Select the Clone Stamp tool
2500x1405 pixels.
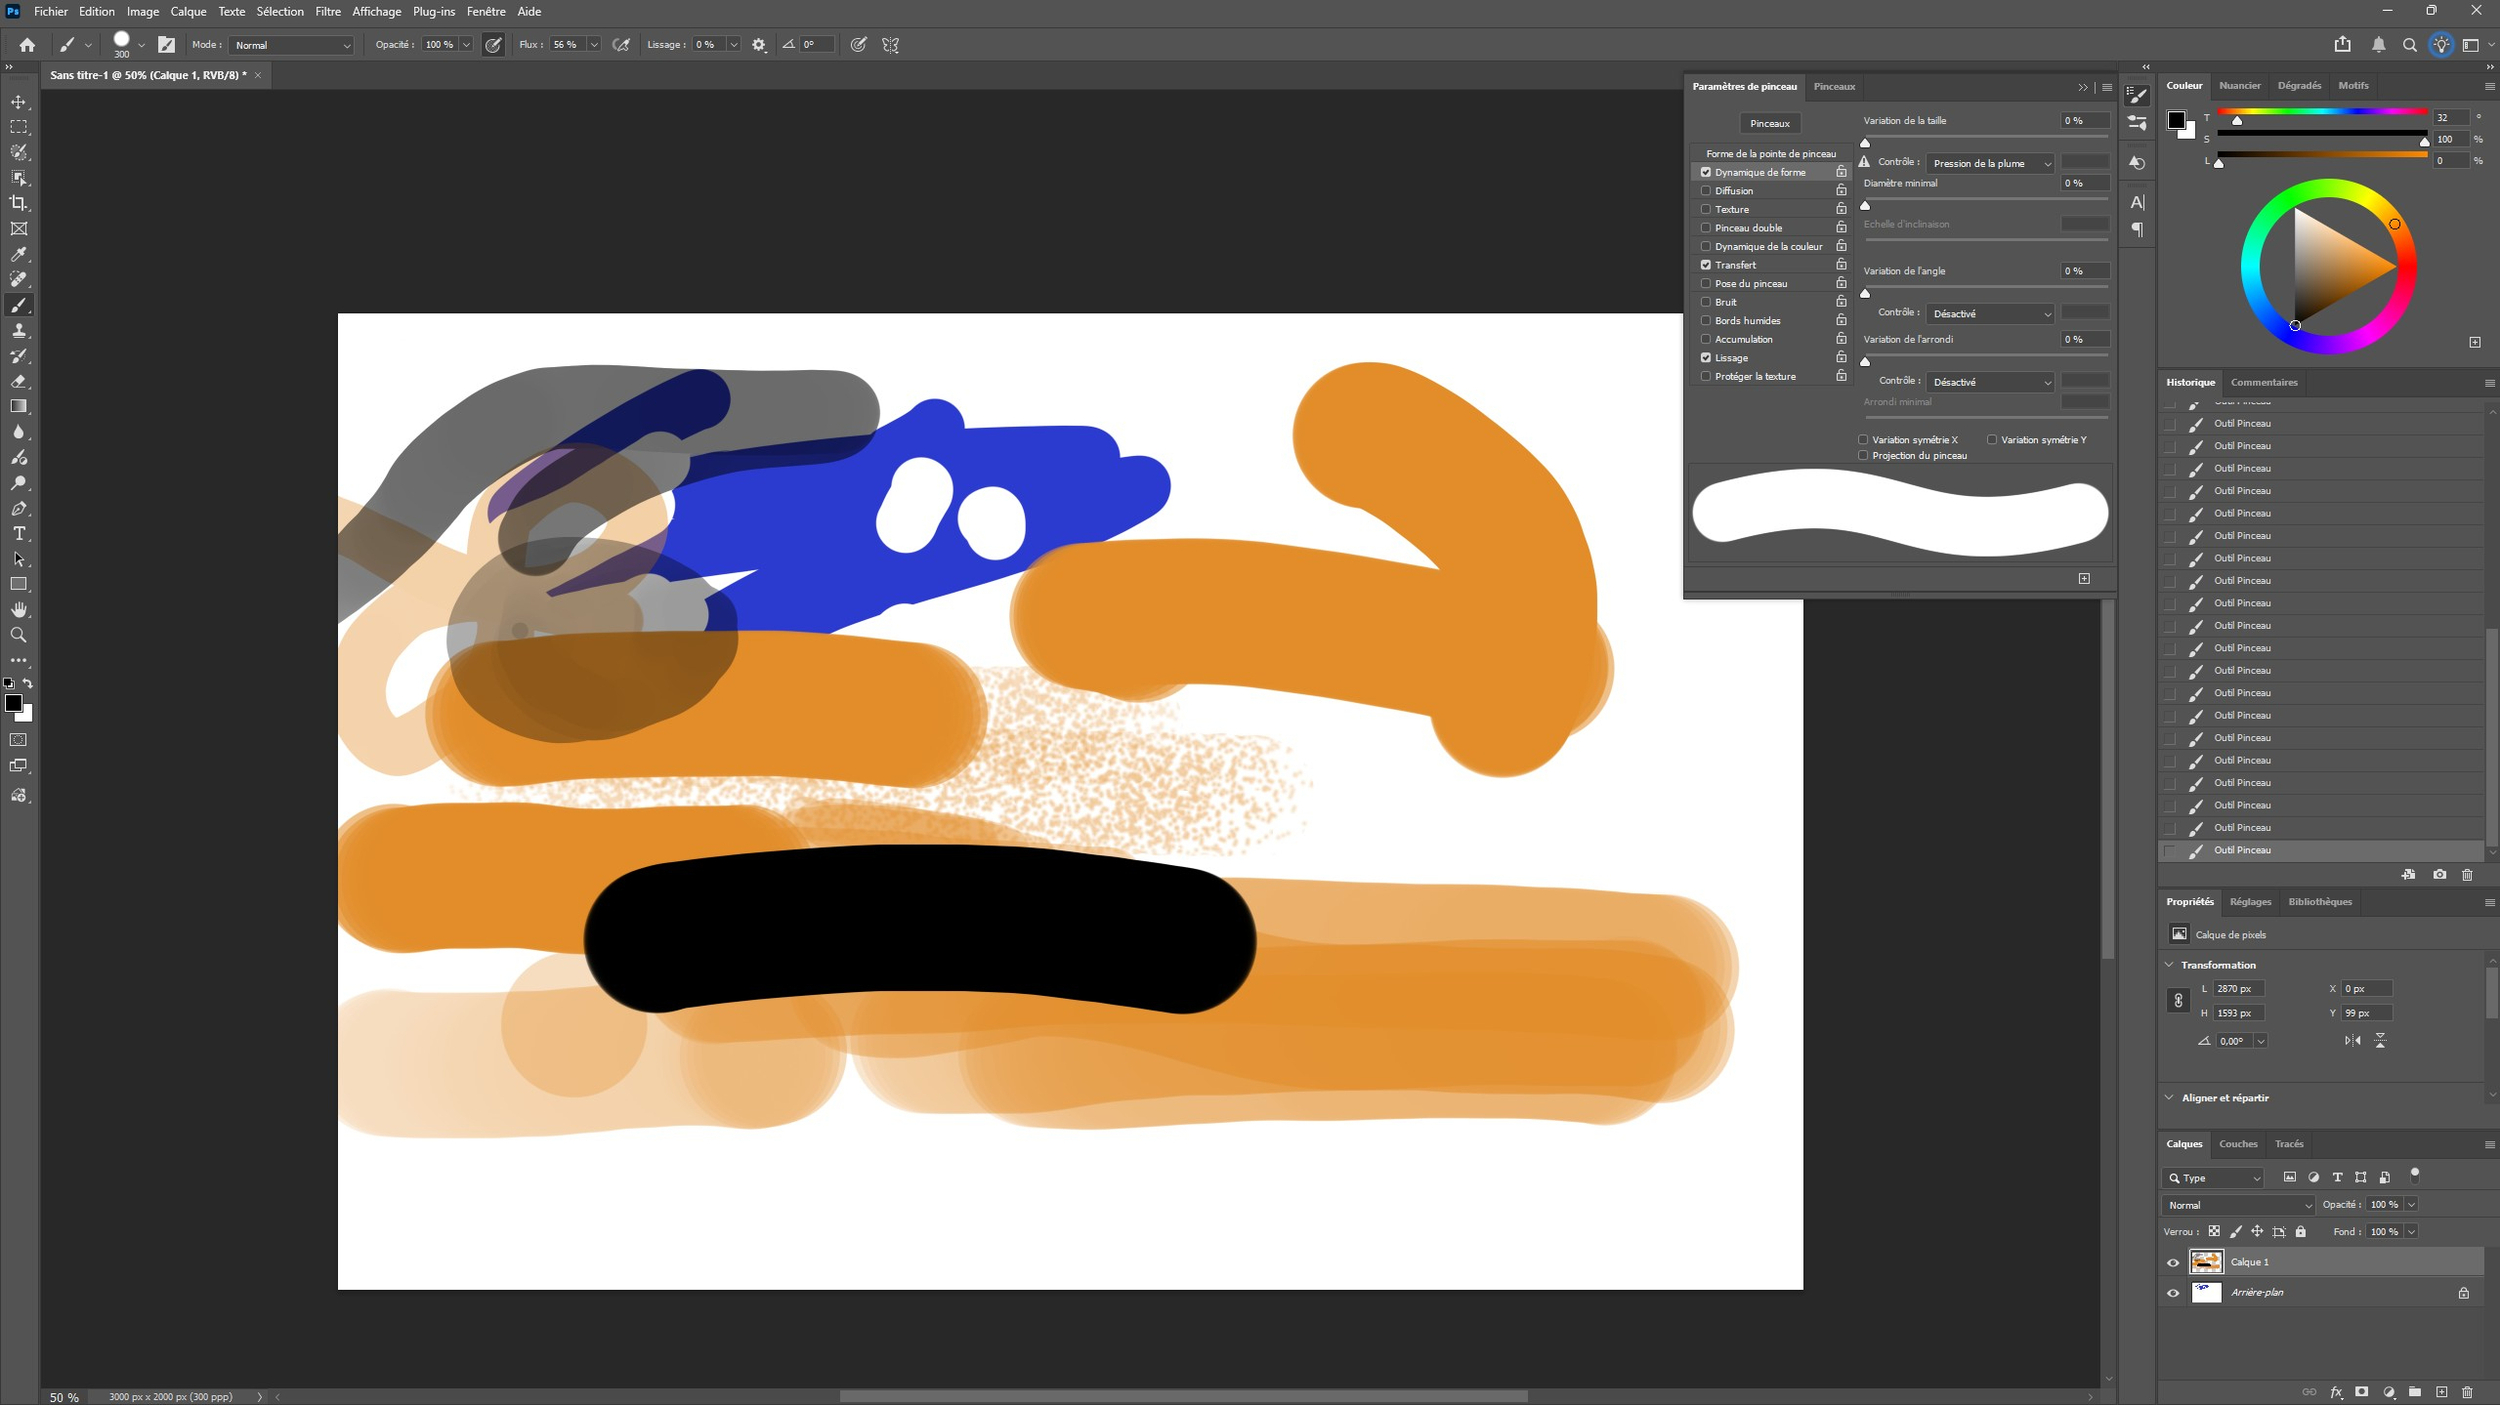[19, 331]
